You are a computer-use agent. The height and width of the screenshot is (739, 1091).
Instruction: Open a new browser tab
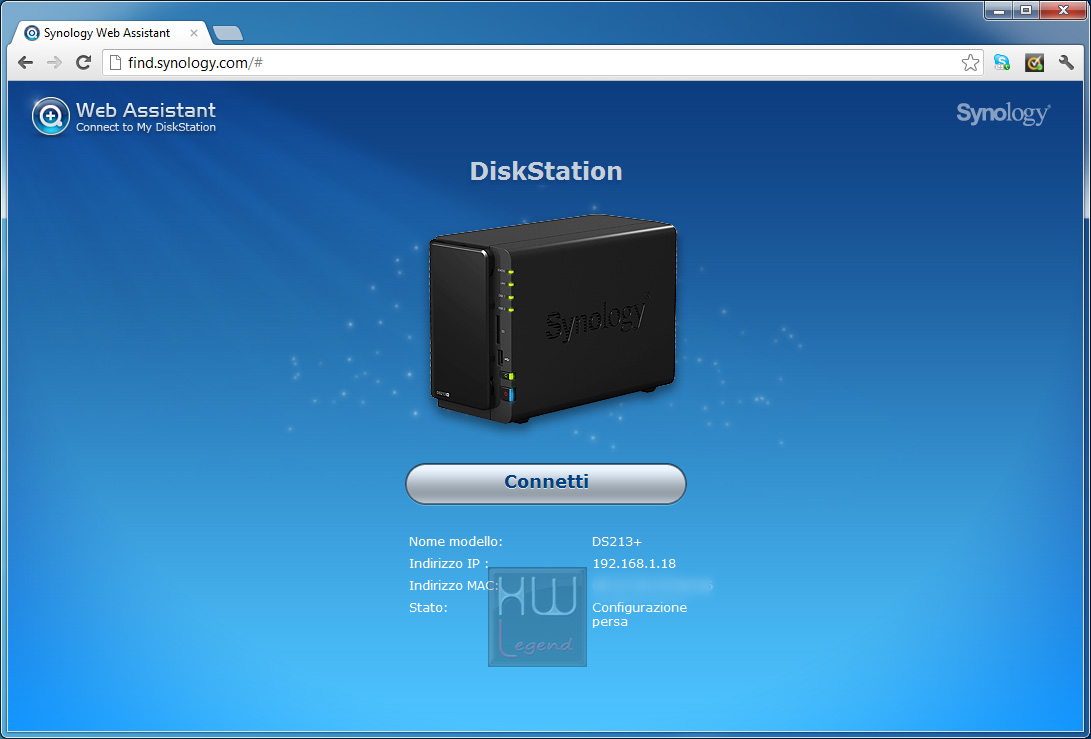pyautogui.click(x=228, y=33)
